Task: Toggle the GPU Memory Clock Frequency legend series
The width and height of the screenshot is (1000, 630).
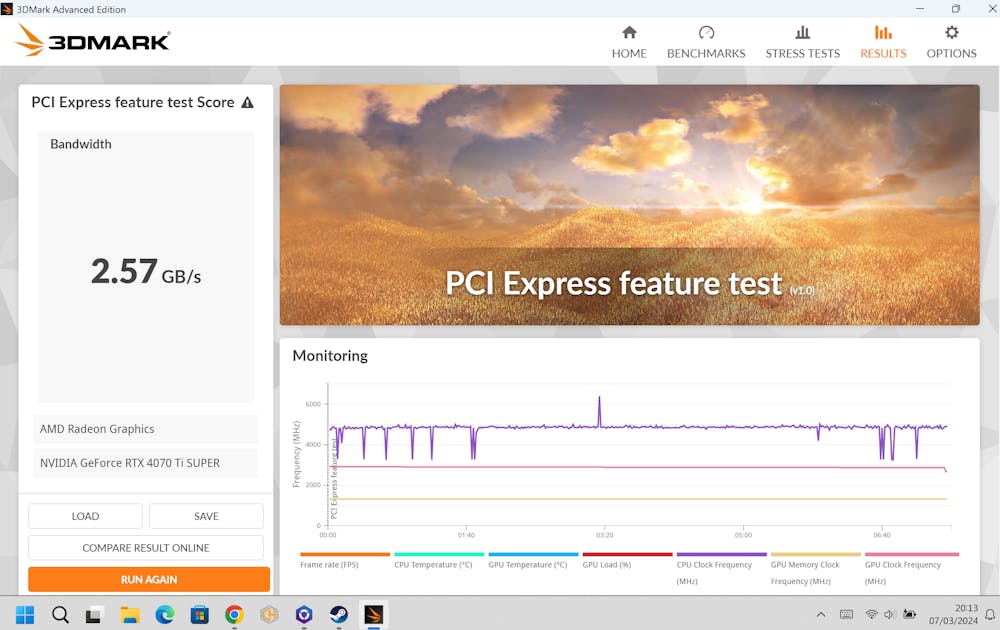Action: [x=815, y=568]
